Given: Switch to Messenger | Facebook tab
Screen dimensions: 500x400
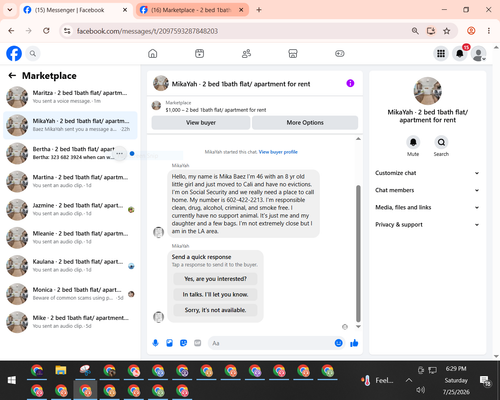Looking at the screenshot, I should [75, 10].
